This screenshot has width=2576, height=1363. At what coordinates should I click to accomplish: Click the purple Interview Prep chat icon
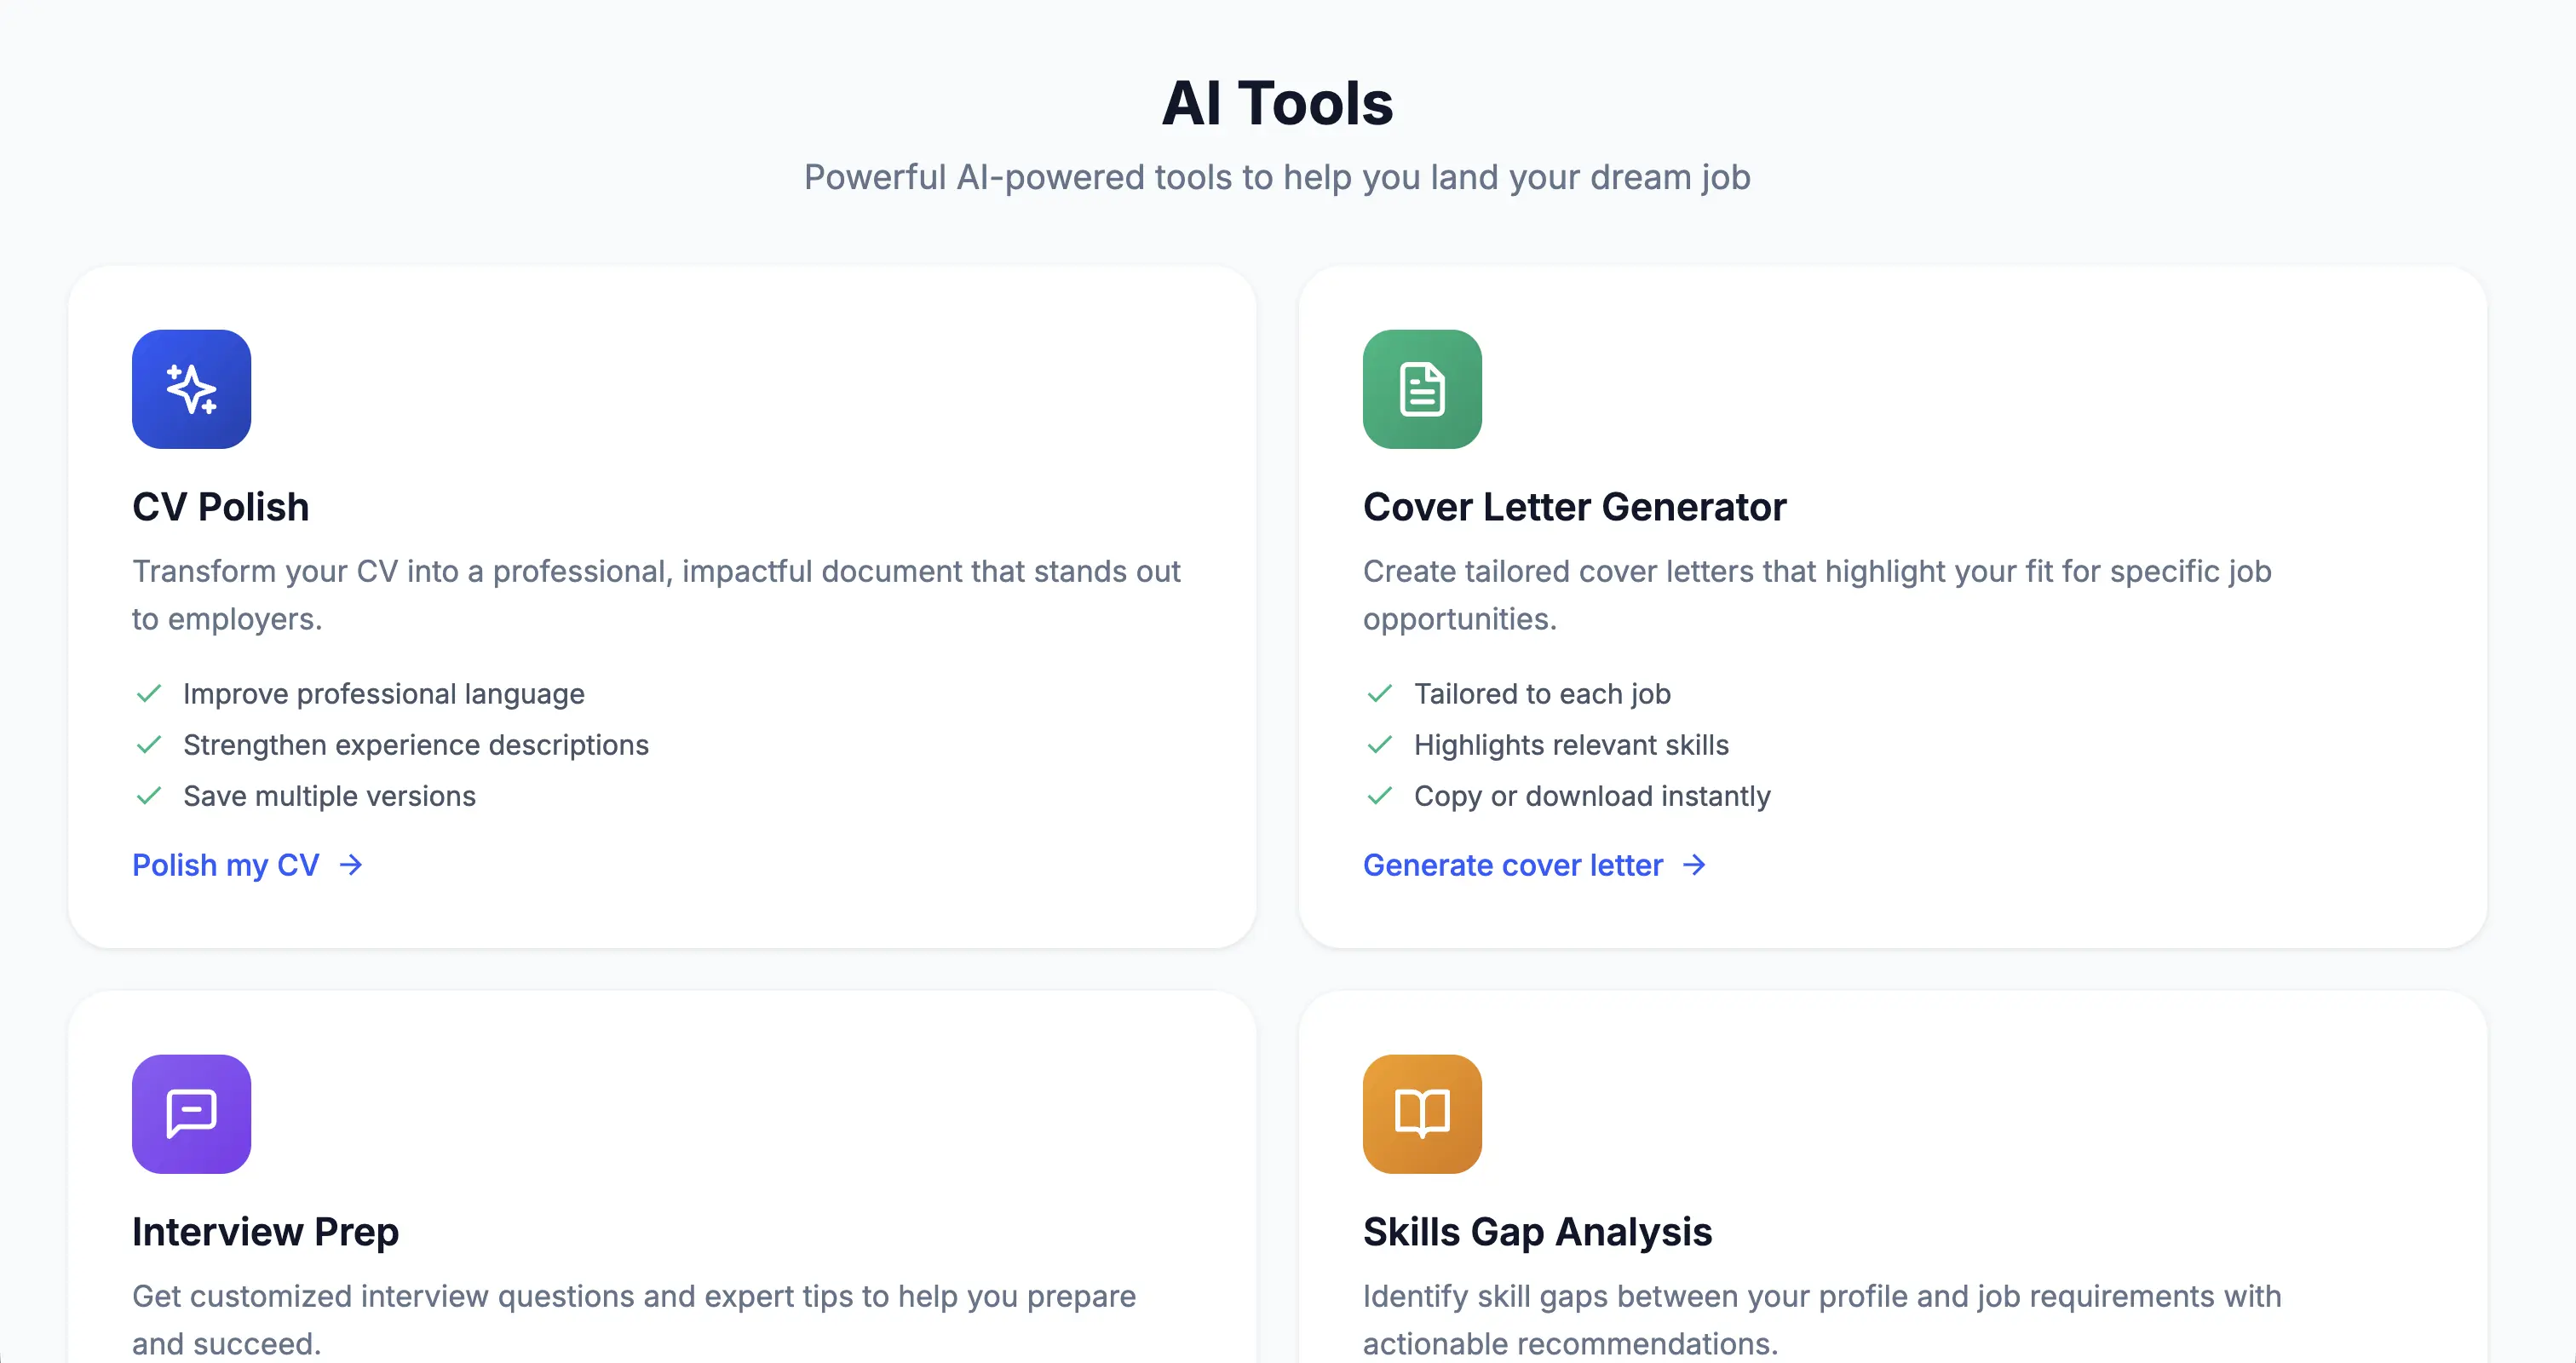(x=191, y=1113)
